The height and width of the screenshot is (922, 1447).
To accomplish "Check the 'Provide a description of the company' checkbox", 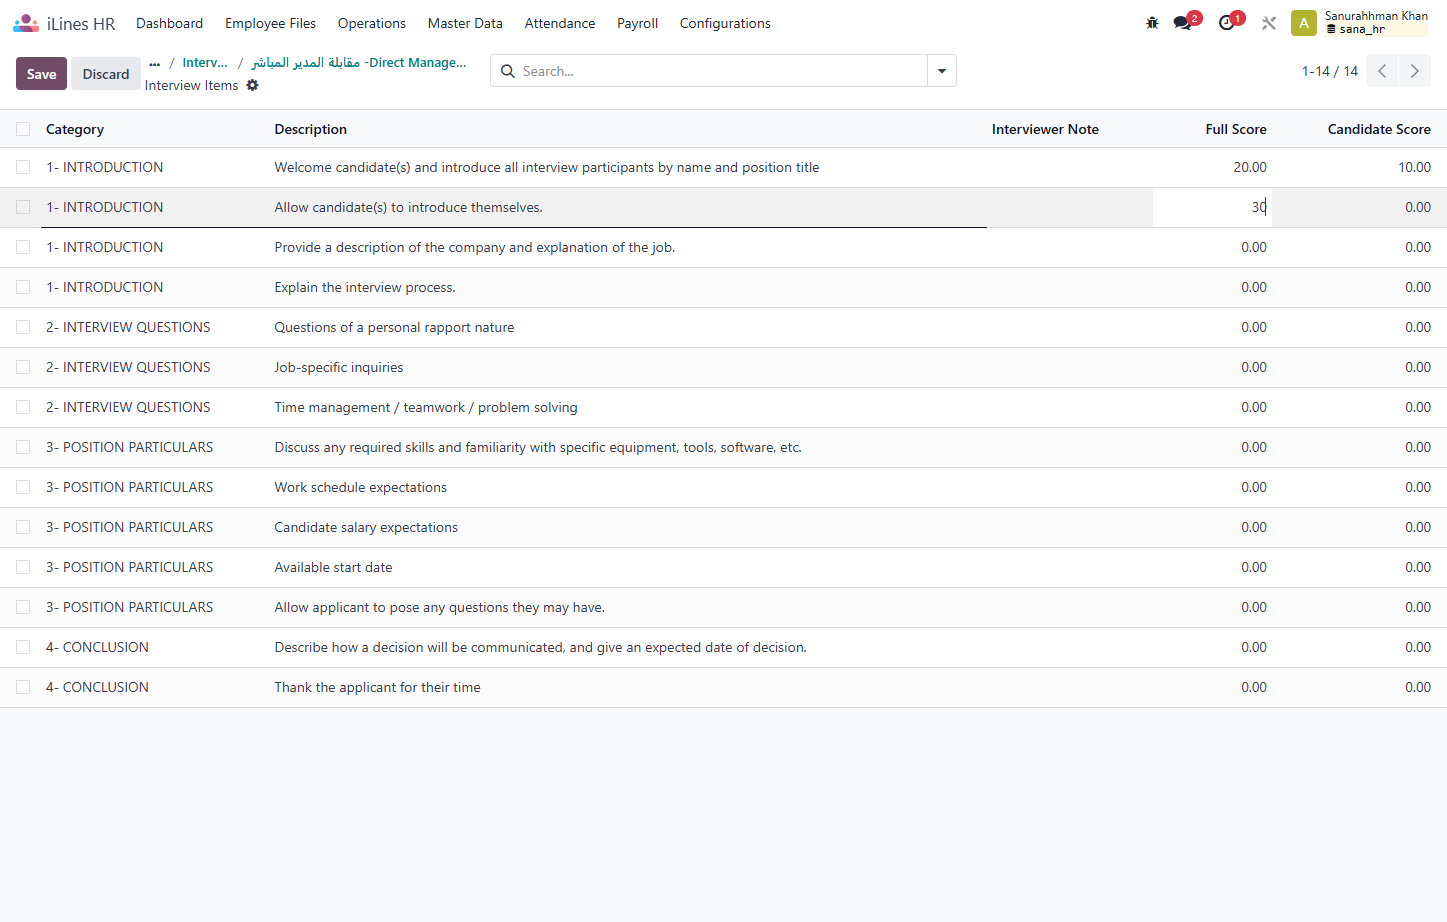I will coord(23,247).
